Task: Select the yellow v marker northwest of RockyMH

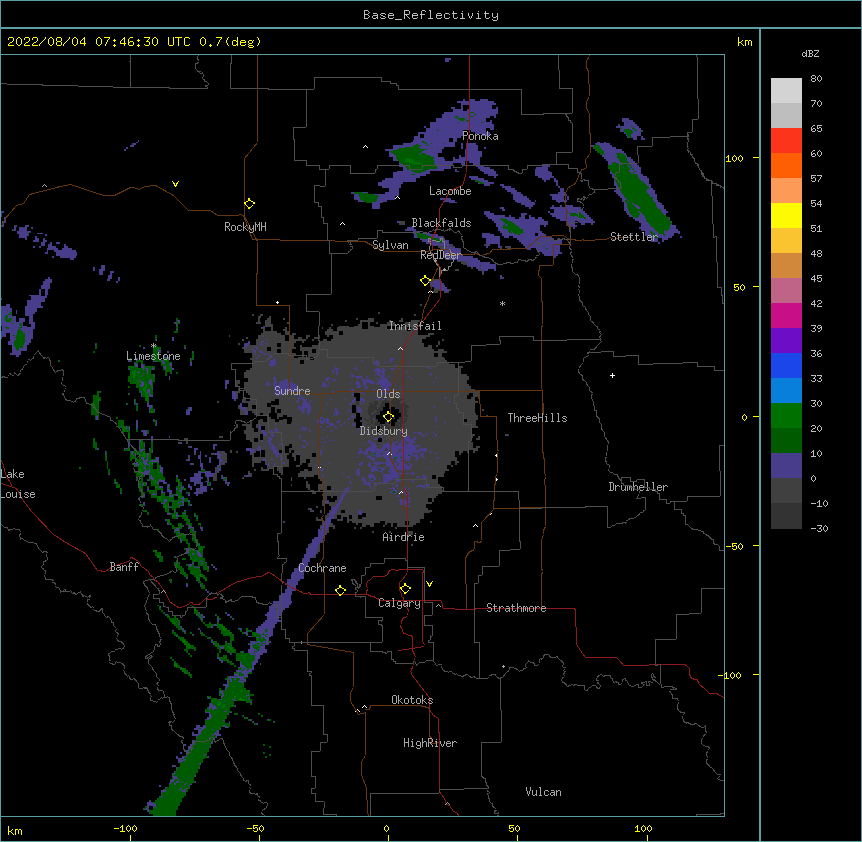Action: pyautogui.click(x=175, y=184)
